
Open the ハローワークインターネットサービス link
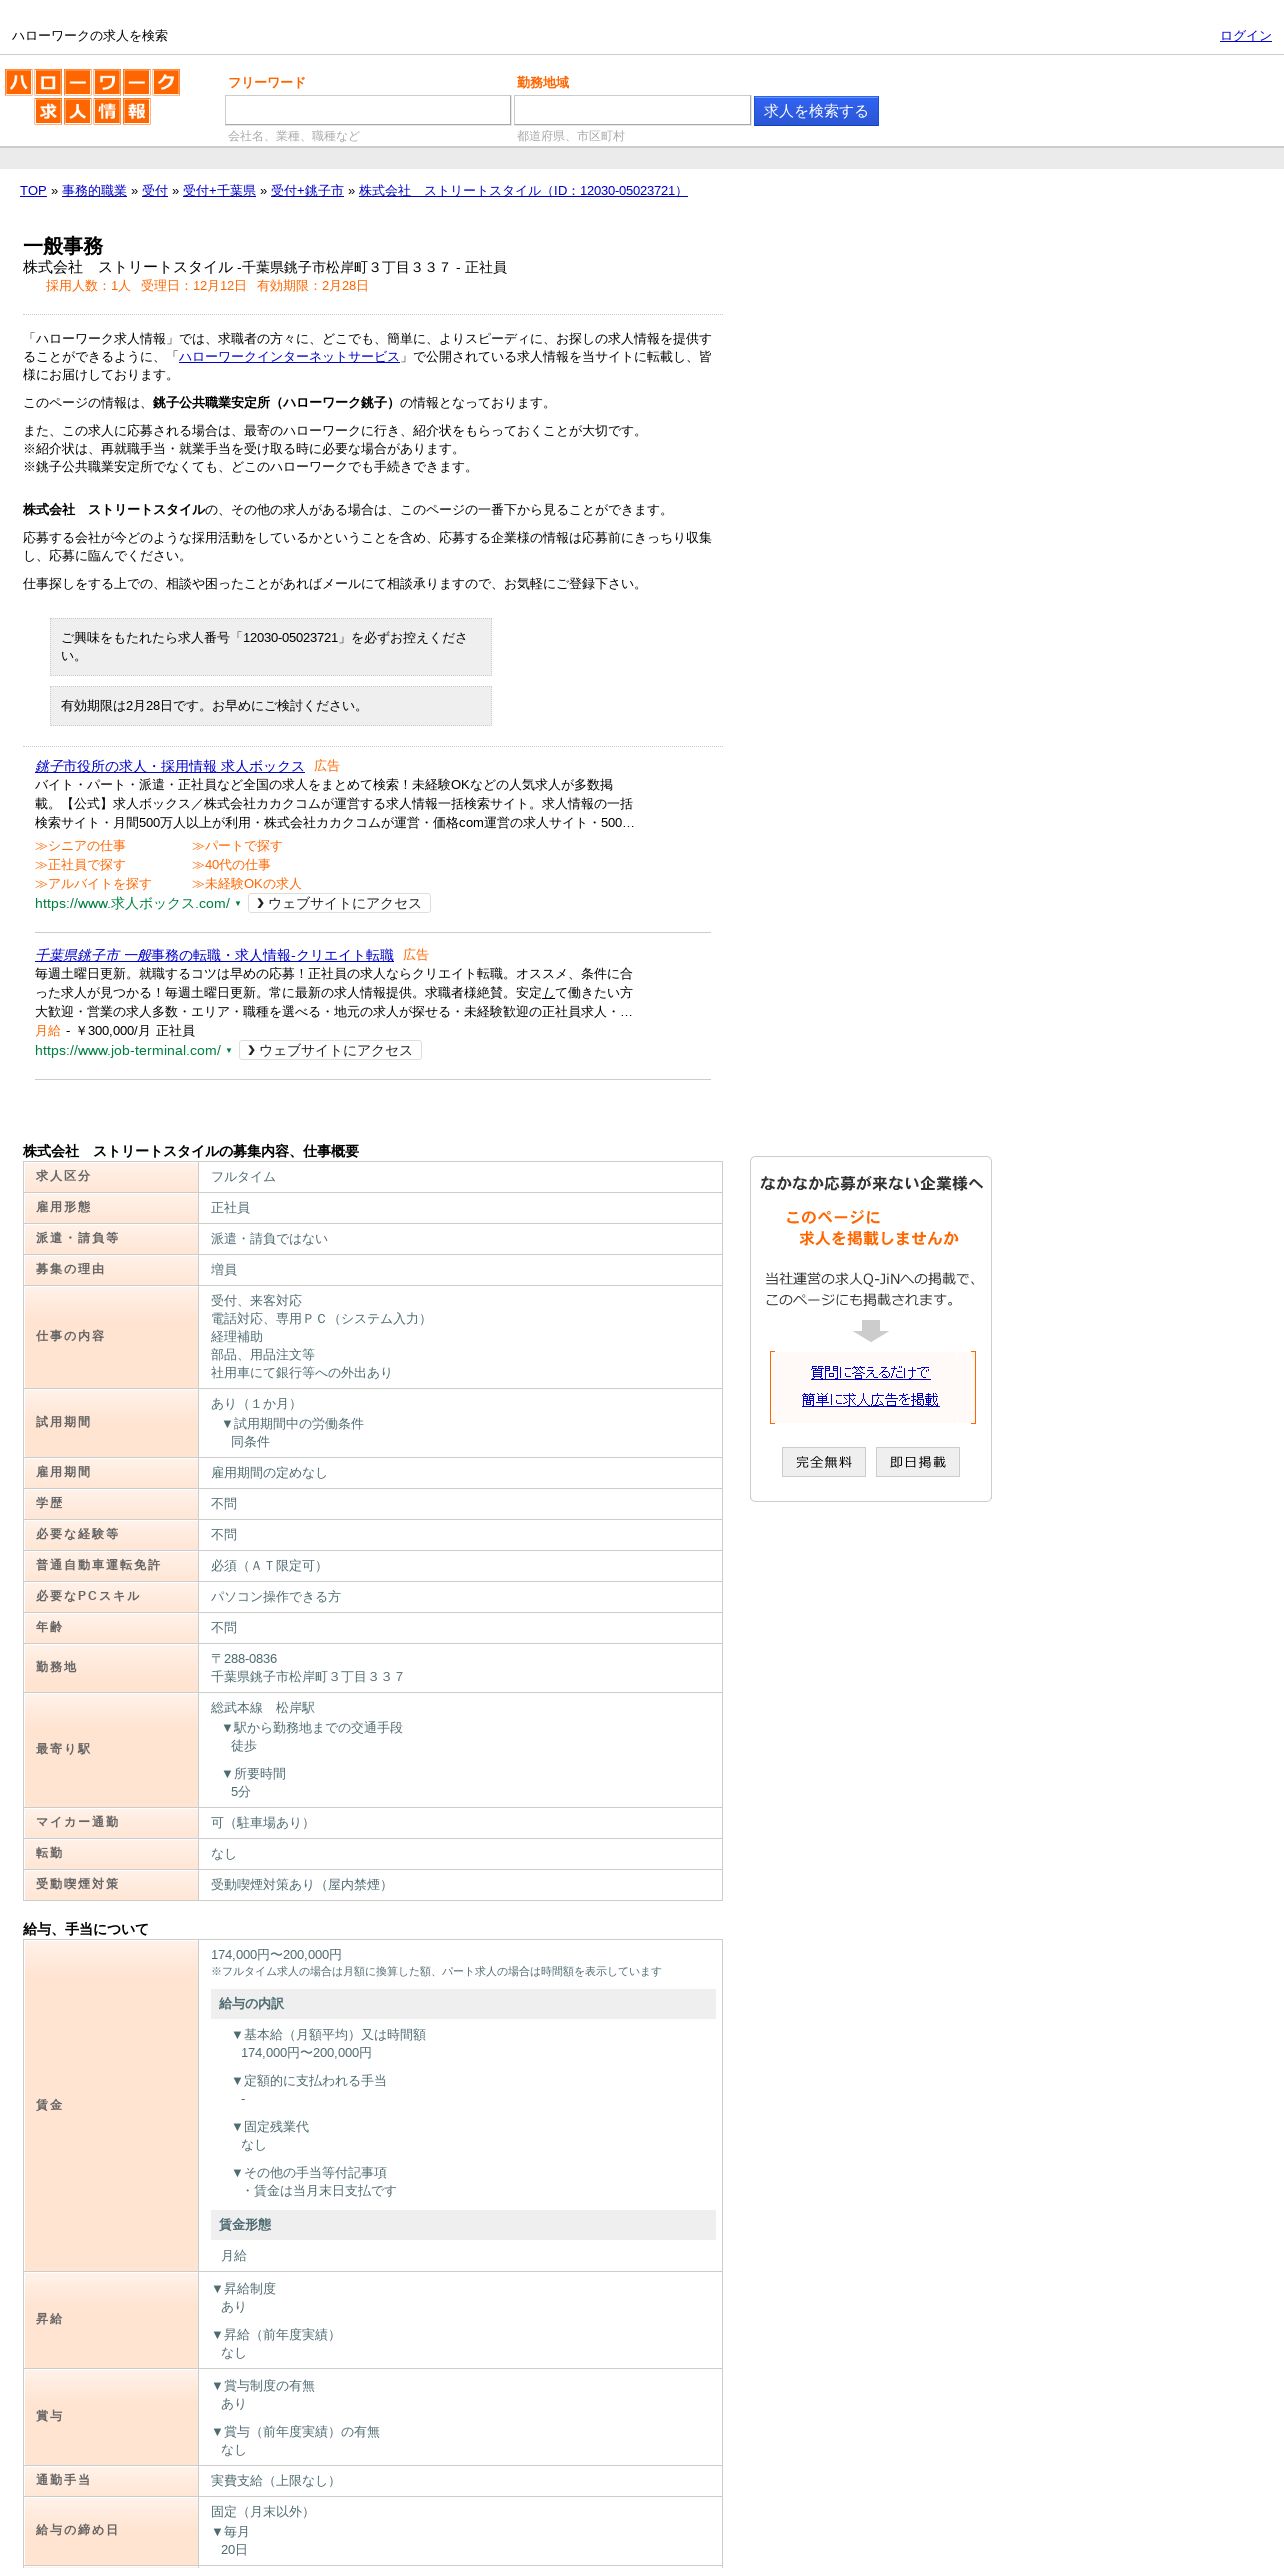pos(289,357)
